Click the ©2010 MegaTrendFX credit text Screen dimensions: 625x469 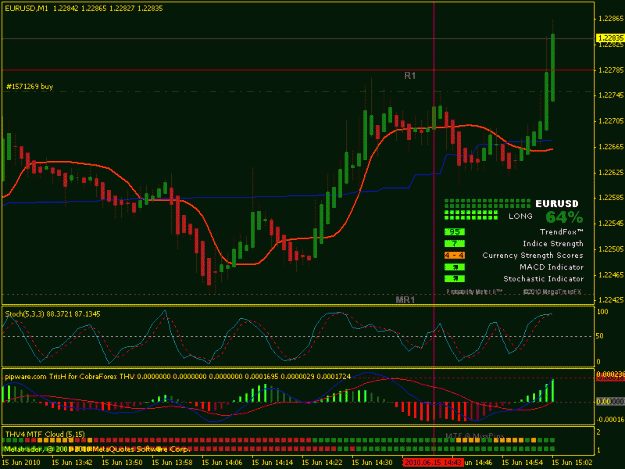pos(552,292)
